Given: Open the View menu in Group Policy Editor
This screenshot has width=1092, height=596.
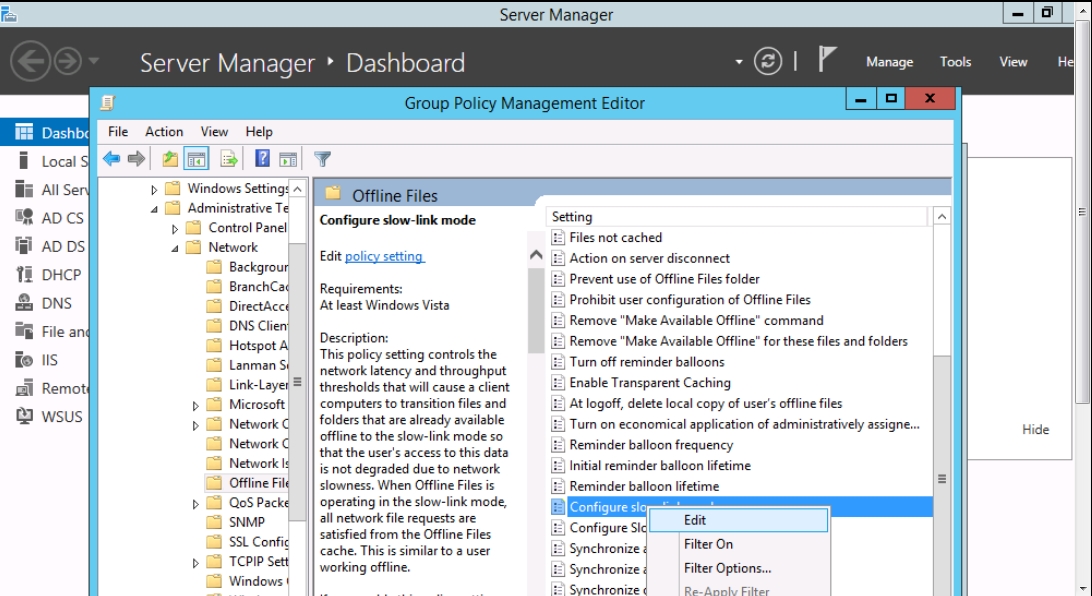Looking at the screenshot, I should 214,132.
